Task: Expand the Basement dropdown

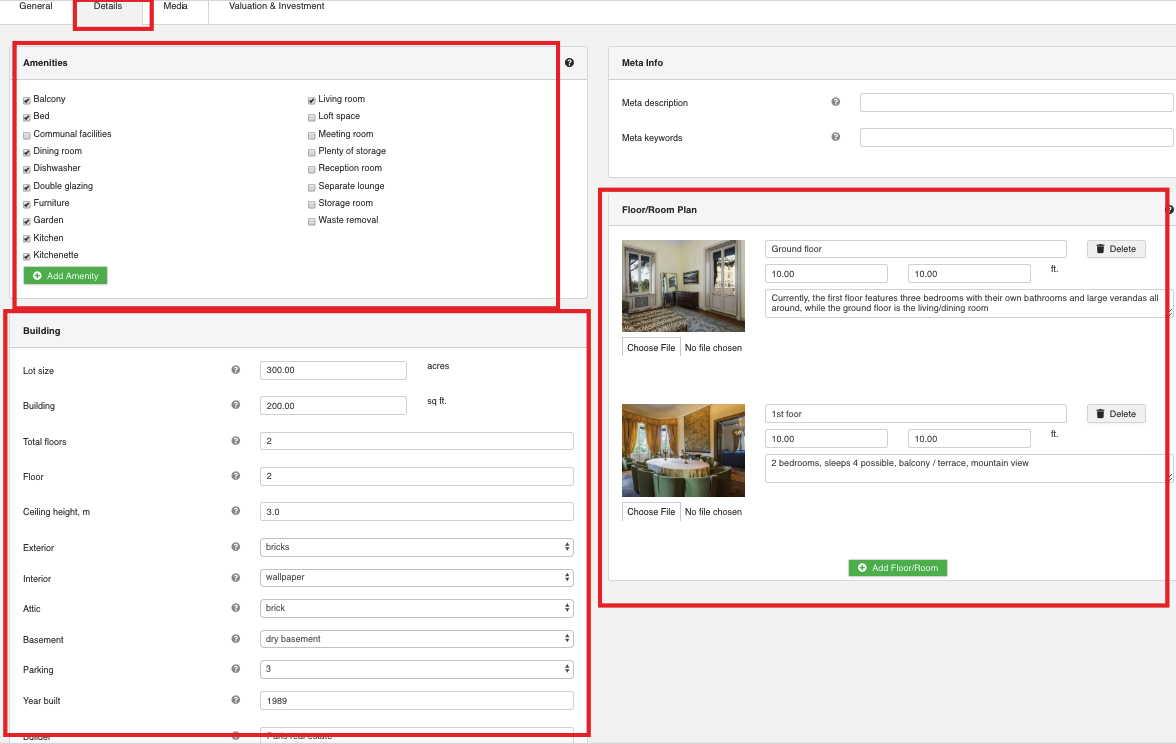Action: 416,639
